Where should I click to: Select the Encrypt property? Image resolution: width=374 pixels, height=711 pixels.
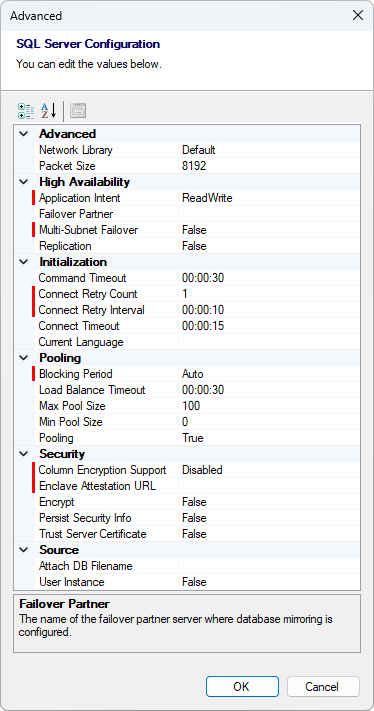click(x=57, y=502)
